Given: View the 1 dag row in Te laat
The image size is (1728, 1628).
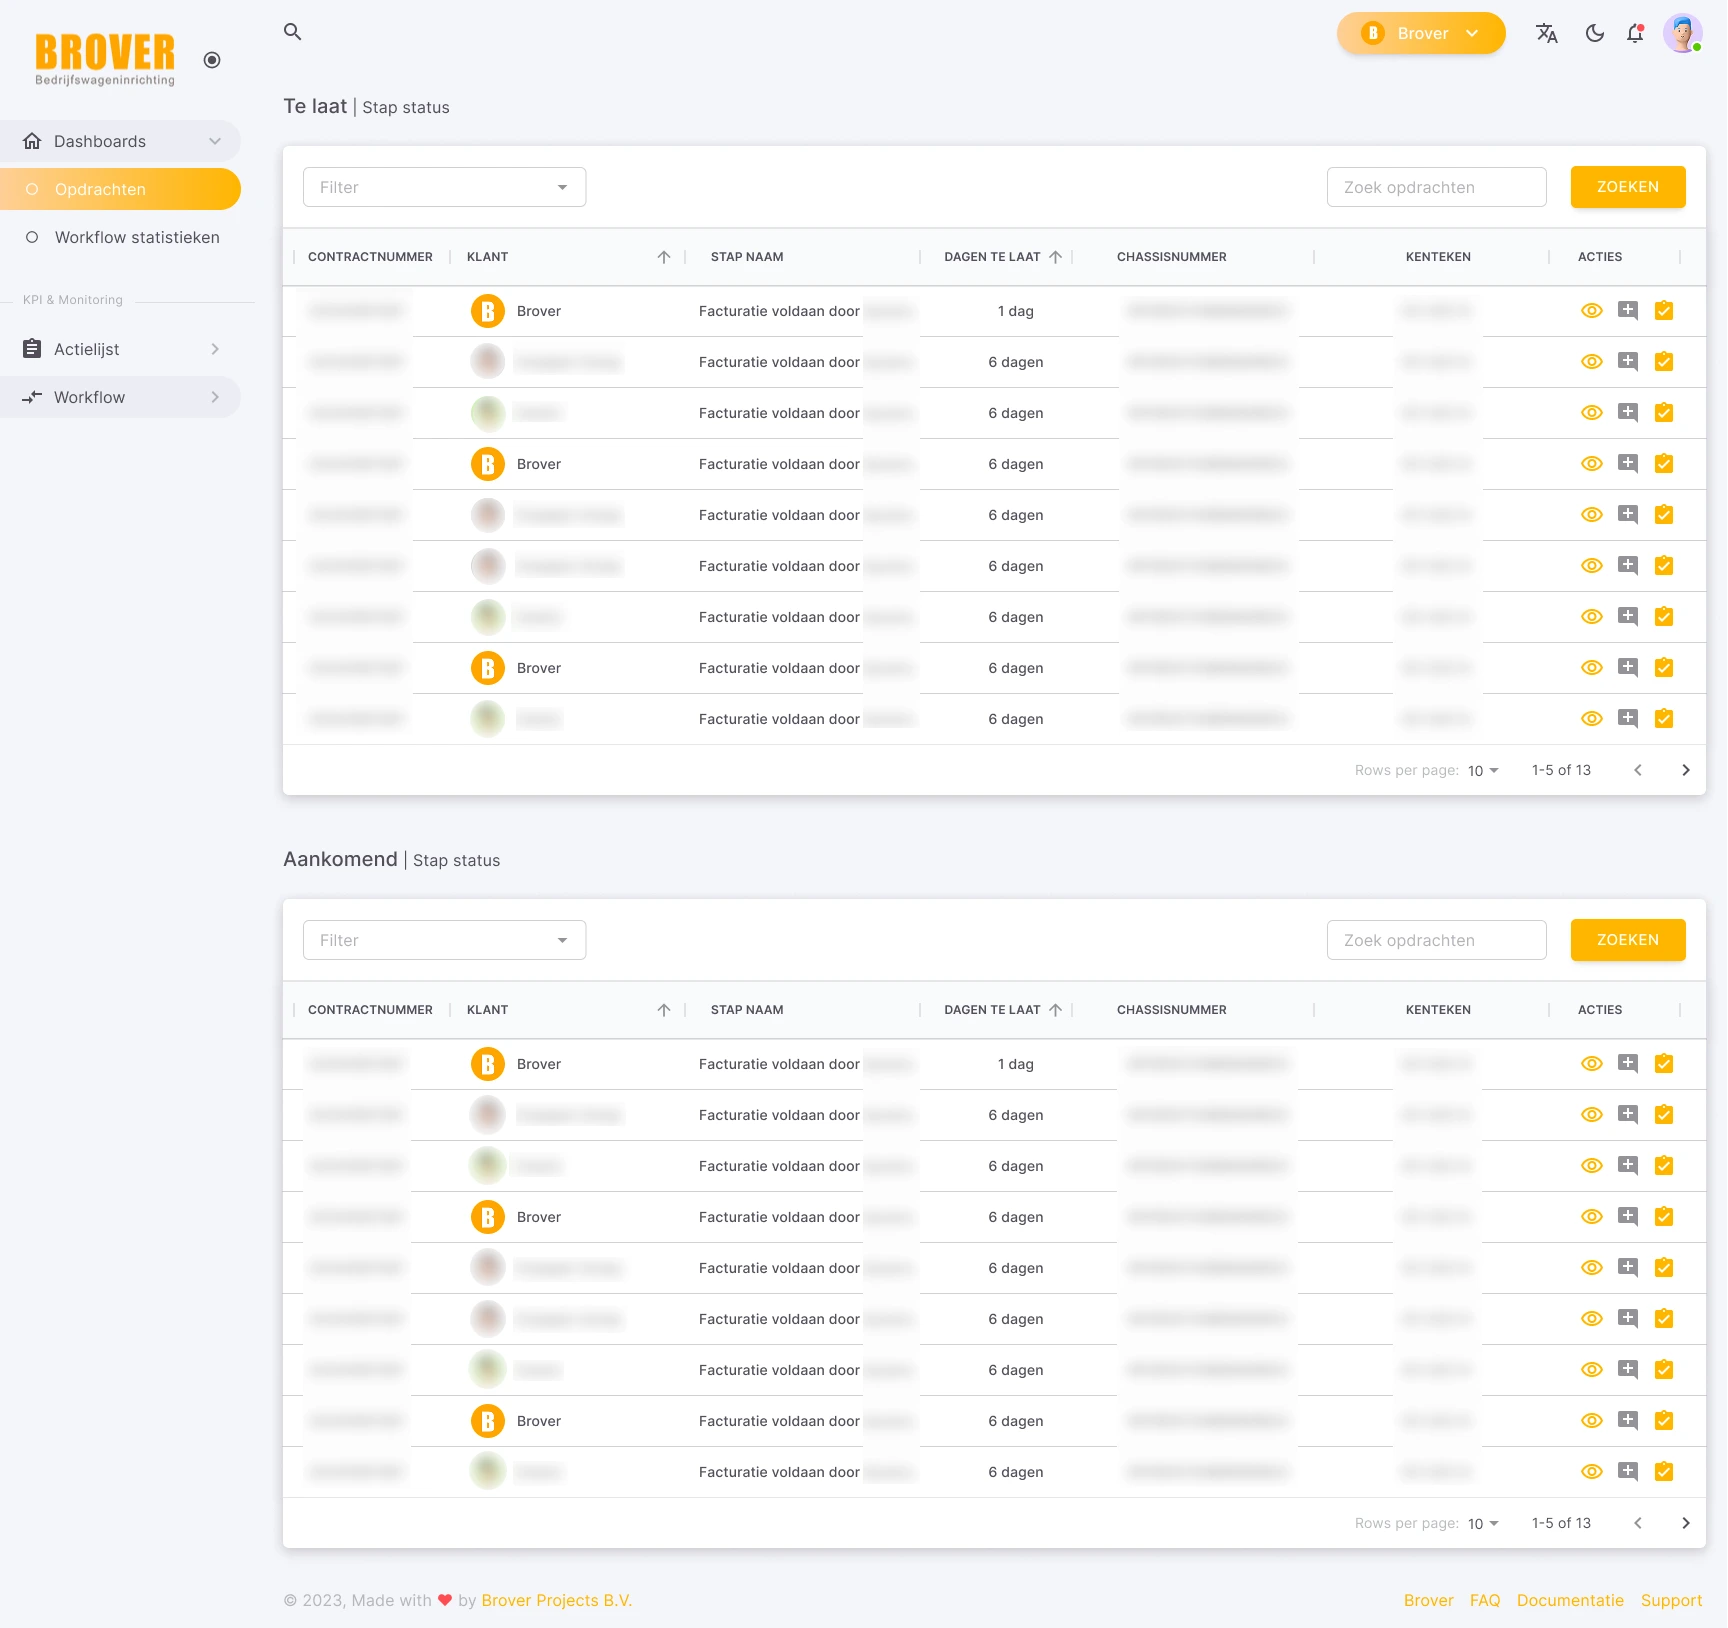Looking at the screenshot, I should click(x=1592, y=311).
